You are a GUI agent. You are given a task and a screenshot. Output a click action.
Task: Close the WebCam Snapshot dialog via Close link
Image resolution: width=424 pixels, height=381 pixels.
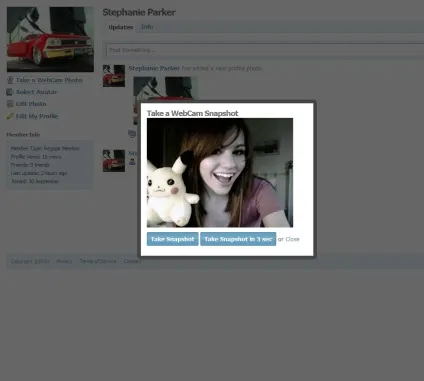tap(292, 239)
